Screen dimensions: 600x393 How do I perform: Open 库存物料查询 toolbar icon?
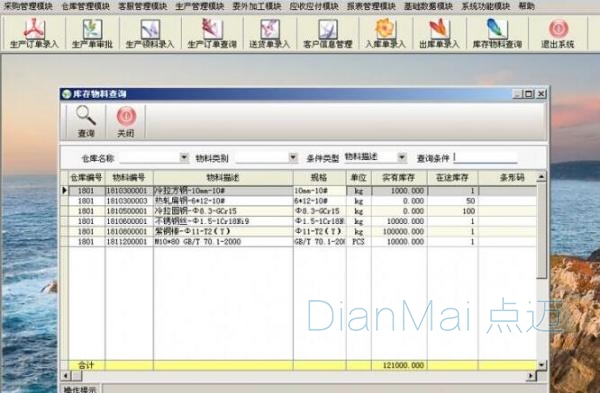coord(497,33)
